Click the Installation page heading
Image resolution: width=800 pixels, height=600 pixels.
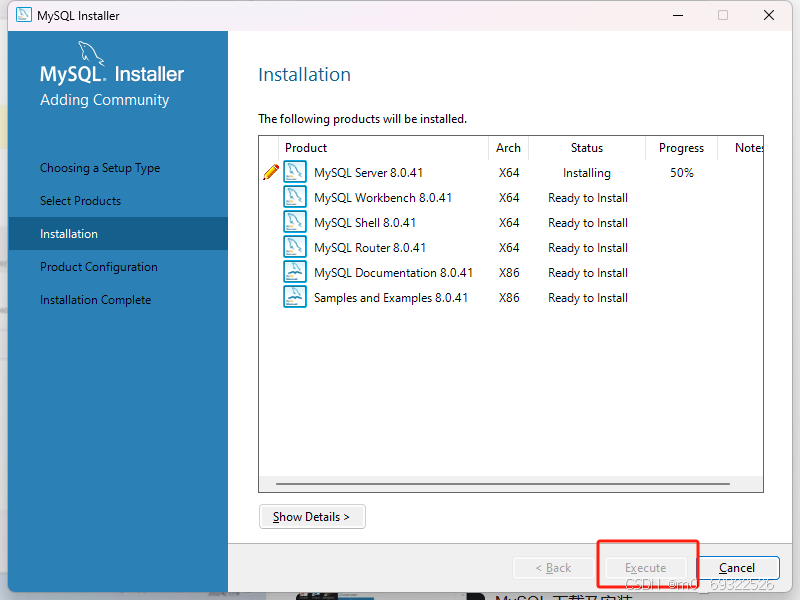click(x=304, y=75)
